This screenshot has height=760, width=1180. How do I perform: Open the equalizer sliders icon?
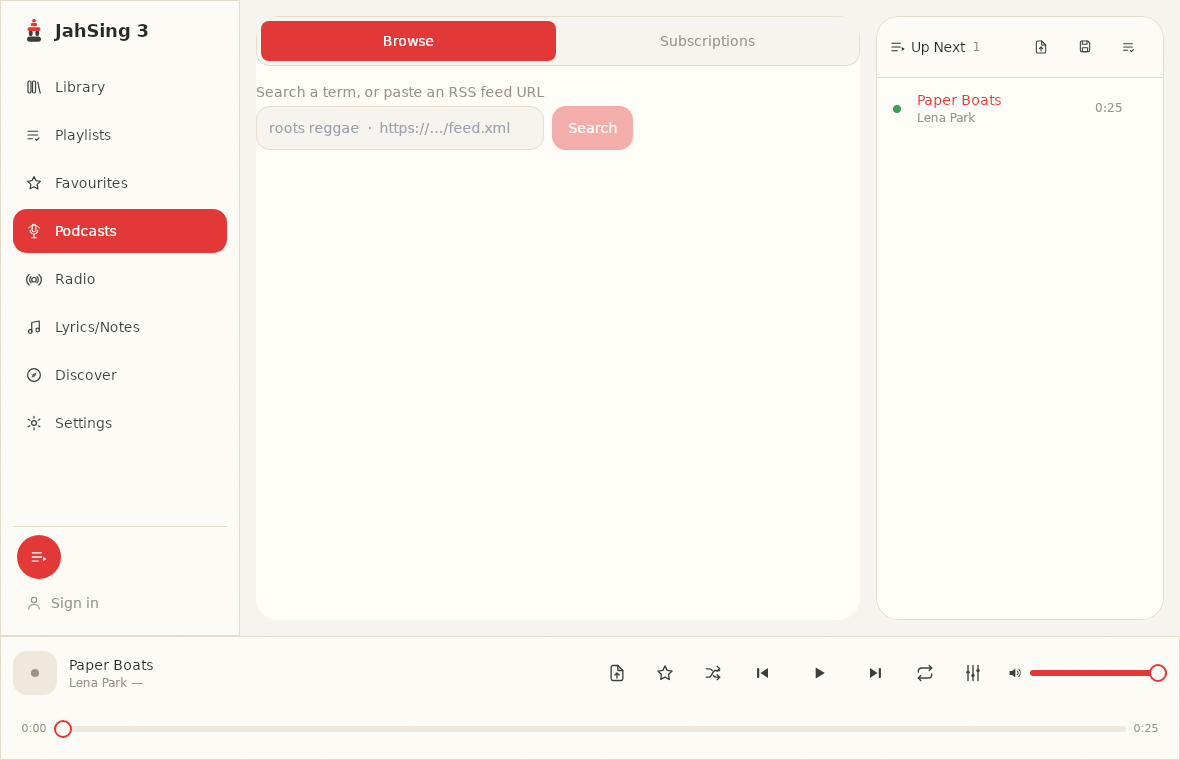click(x=973, y=673)
